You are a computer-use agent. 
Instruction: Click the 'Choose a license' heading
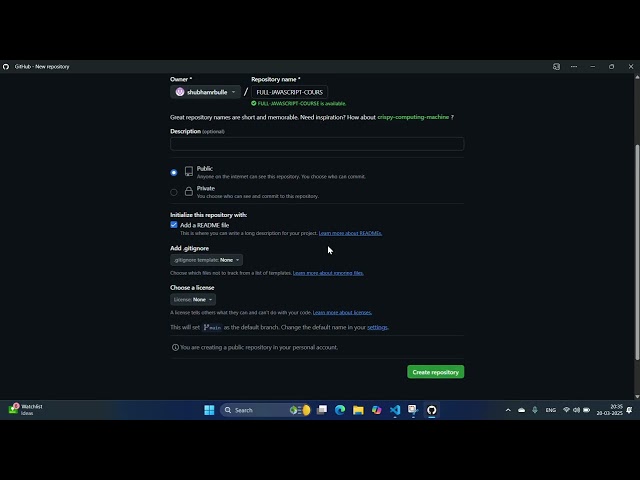pyautogui.click(x=192, y=287)
